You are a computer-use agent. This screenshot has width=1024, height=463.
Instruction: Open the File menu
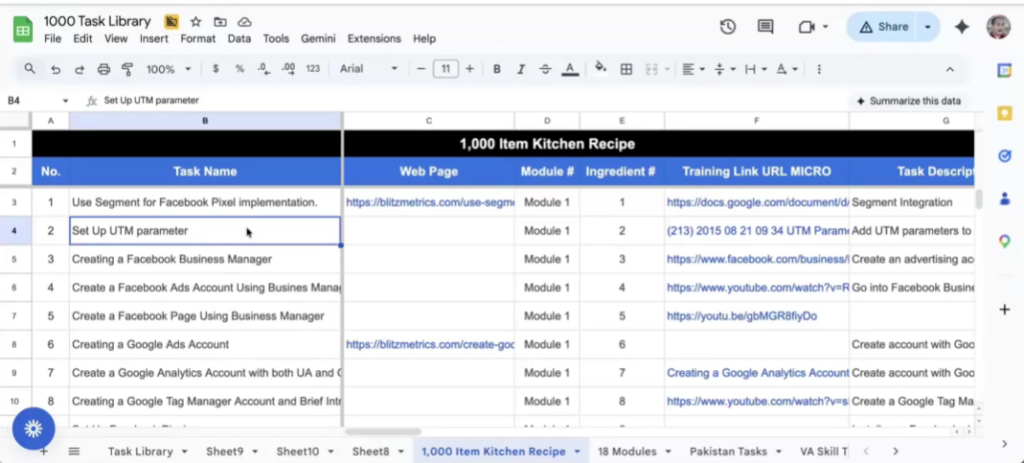(x=52, y=39)
